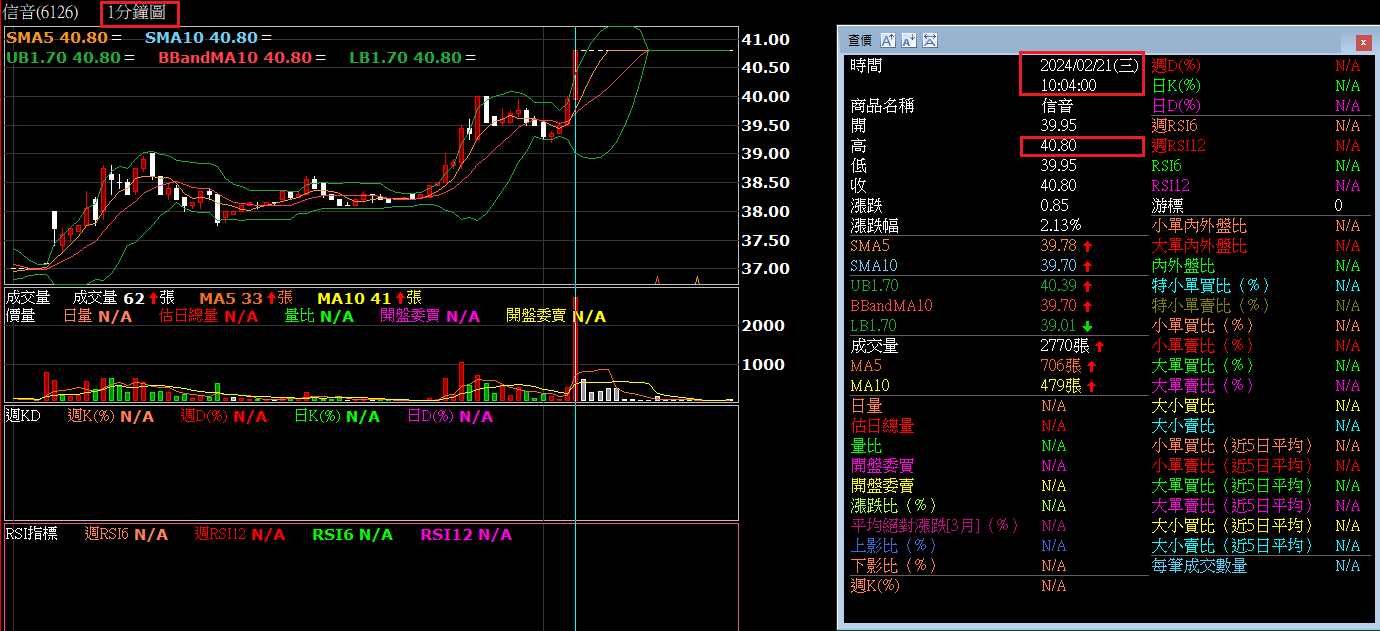Select the 週KD indicator pane label
Image resolution: width=1380 pixels, height=631 pixels.
pyautogui.click(x=23, y=416)
